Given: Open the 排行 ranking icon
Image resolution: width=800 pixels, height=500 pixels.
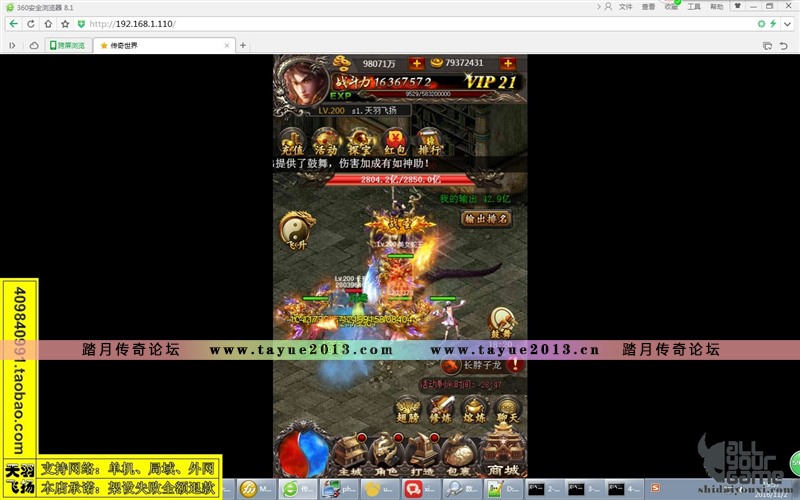Looking at the screenshot, I should pos(430,143).
